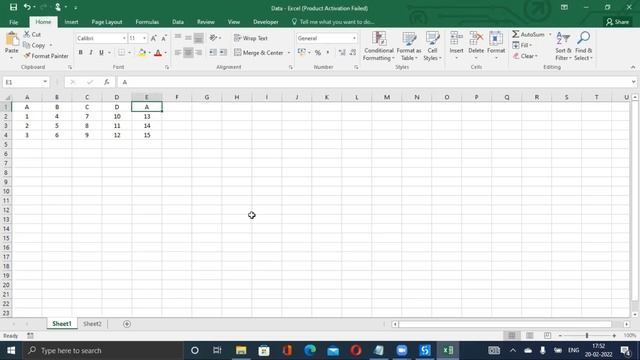This screenshot has width=640, height=360.
Task: Open the Calibri font name dropdown
Action: click(124, 38)
